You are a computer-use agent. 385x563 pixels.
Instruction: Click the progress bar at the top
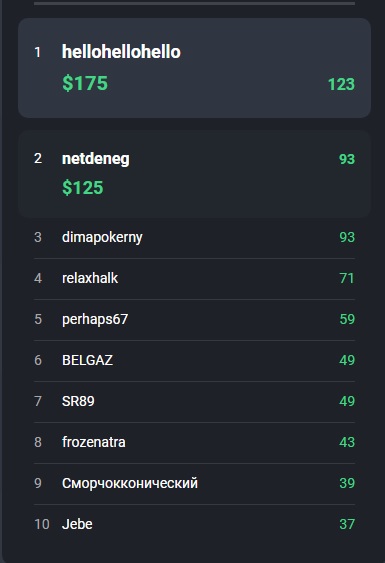coord(194,3)
